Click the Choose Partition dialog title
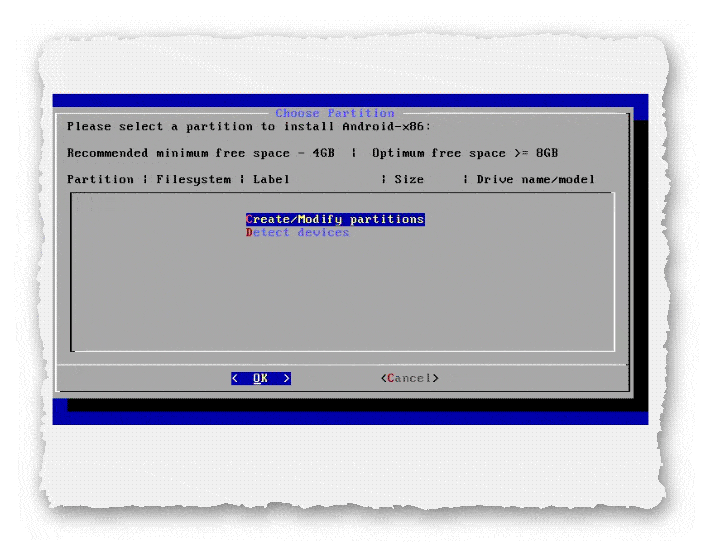The width and height of the screenshot is (704, 544). click(x=335, y=113)
